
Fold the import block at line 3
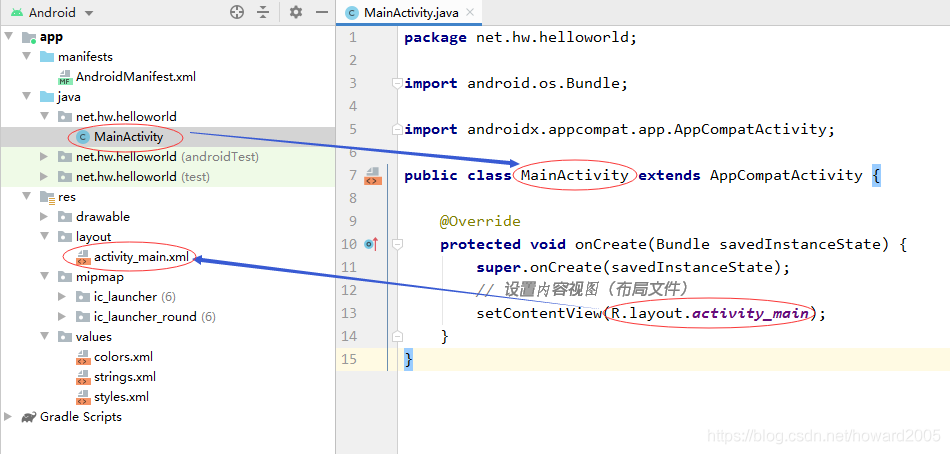pos(397,83)
